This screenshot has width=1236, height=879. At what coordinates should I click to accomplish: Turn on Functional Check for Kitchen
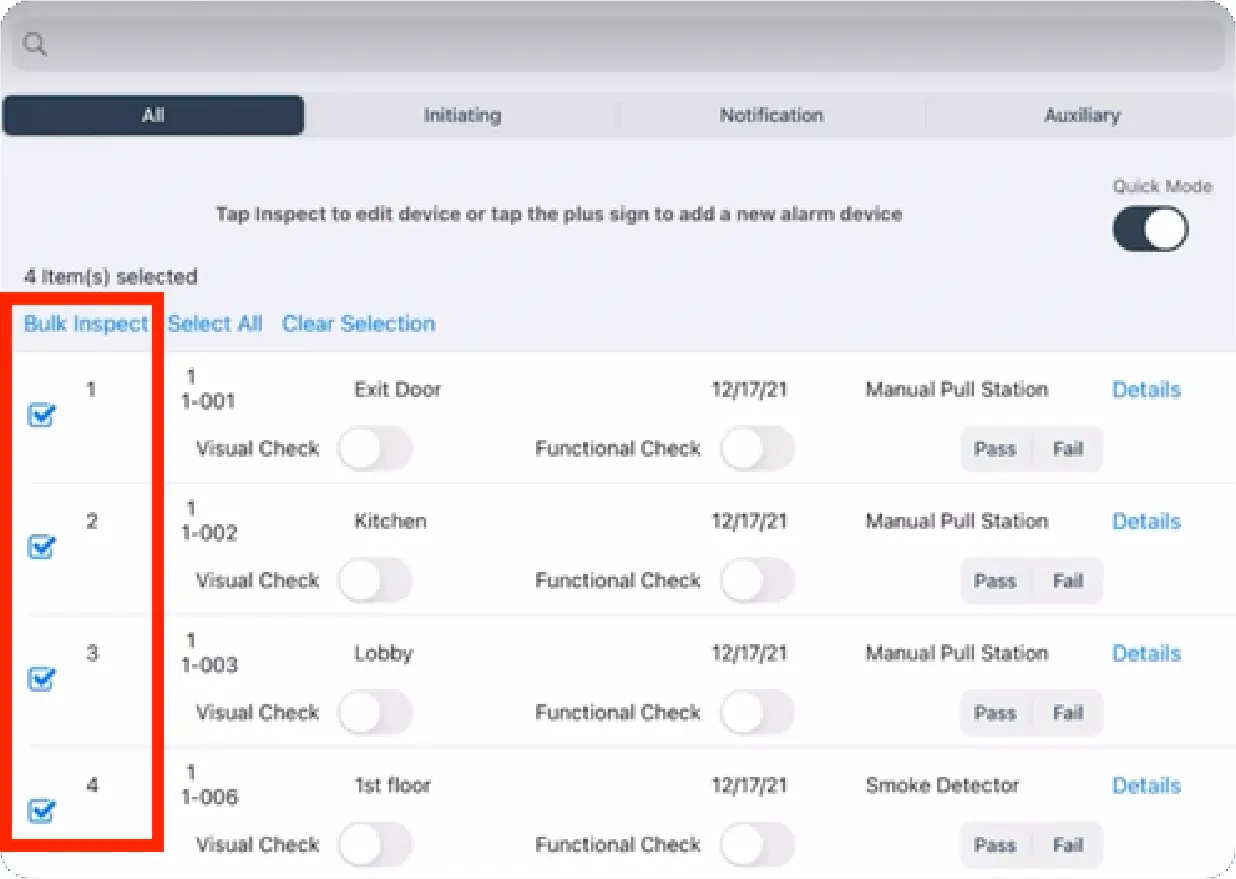coord(757,581)
